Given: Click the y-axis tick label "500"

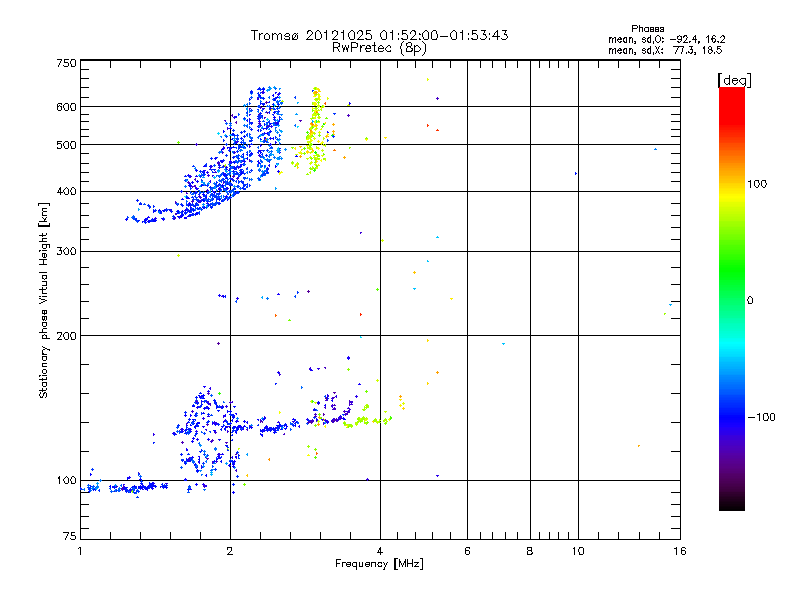Looking at the screenshot, I should (x=67, y=145).
